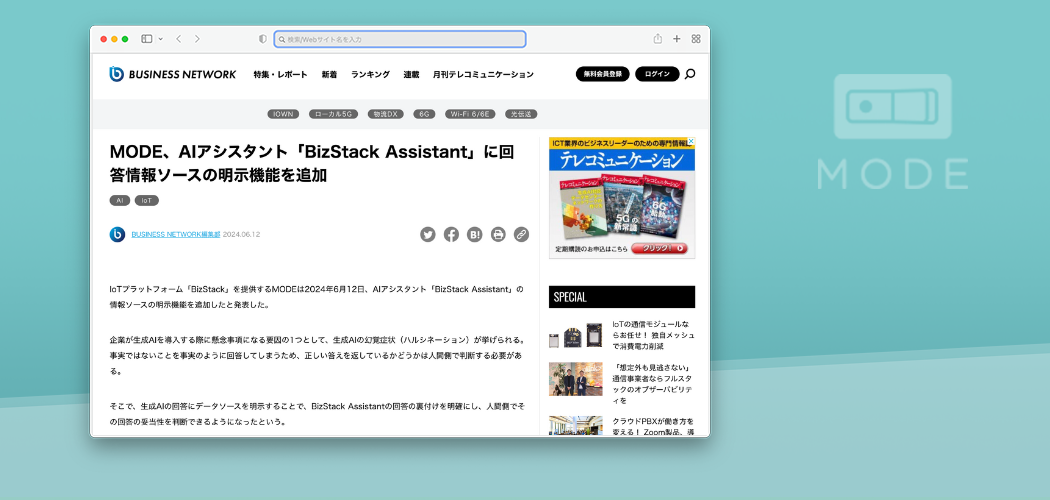Click BUSINESS NETWORK編集部 author link
The height and width of the screenshot is (500, 1050).
(x=175, y=234)
